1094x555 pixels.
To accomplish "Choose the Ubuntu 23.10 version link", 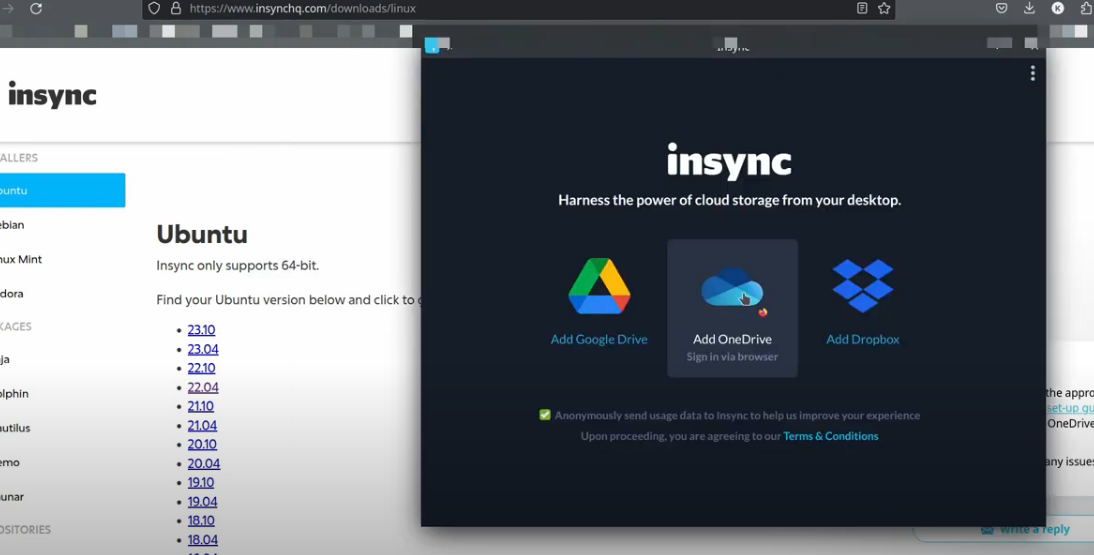I will point(201,330).
